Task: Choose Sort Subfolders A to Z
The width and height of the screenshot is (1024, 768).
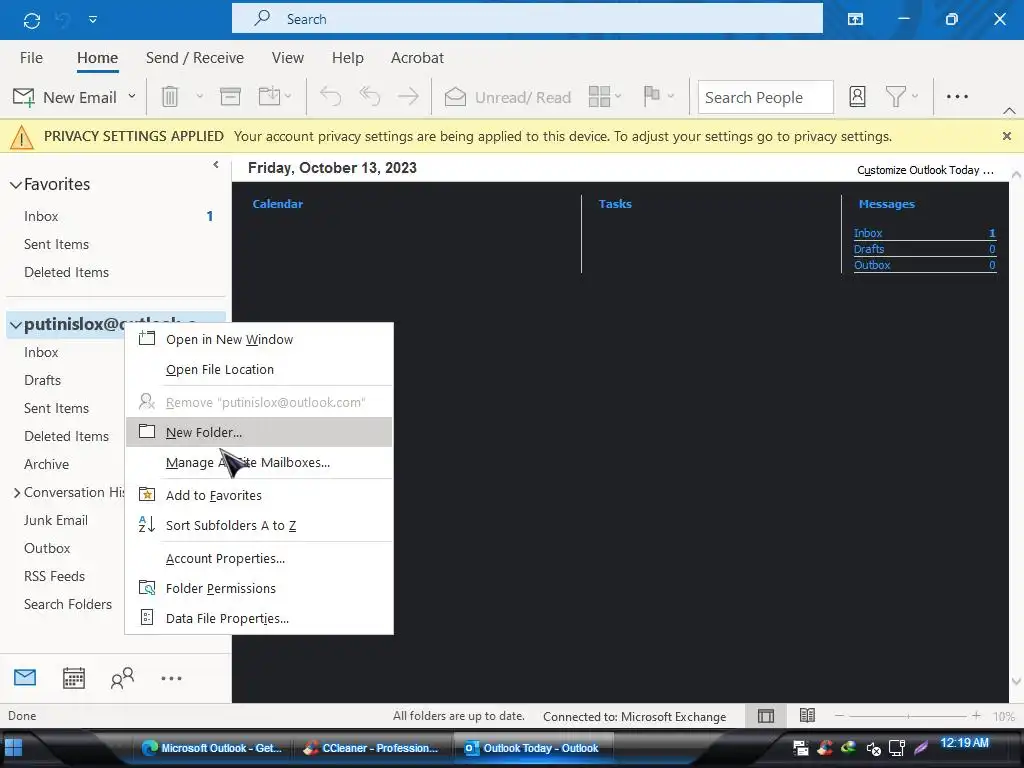Action: 259,525
